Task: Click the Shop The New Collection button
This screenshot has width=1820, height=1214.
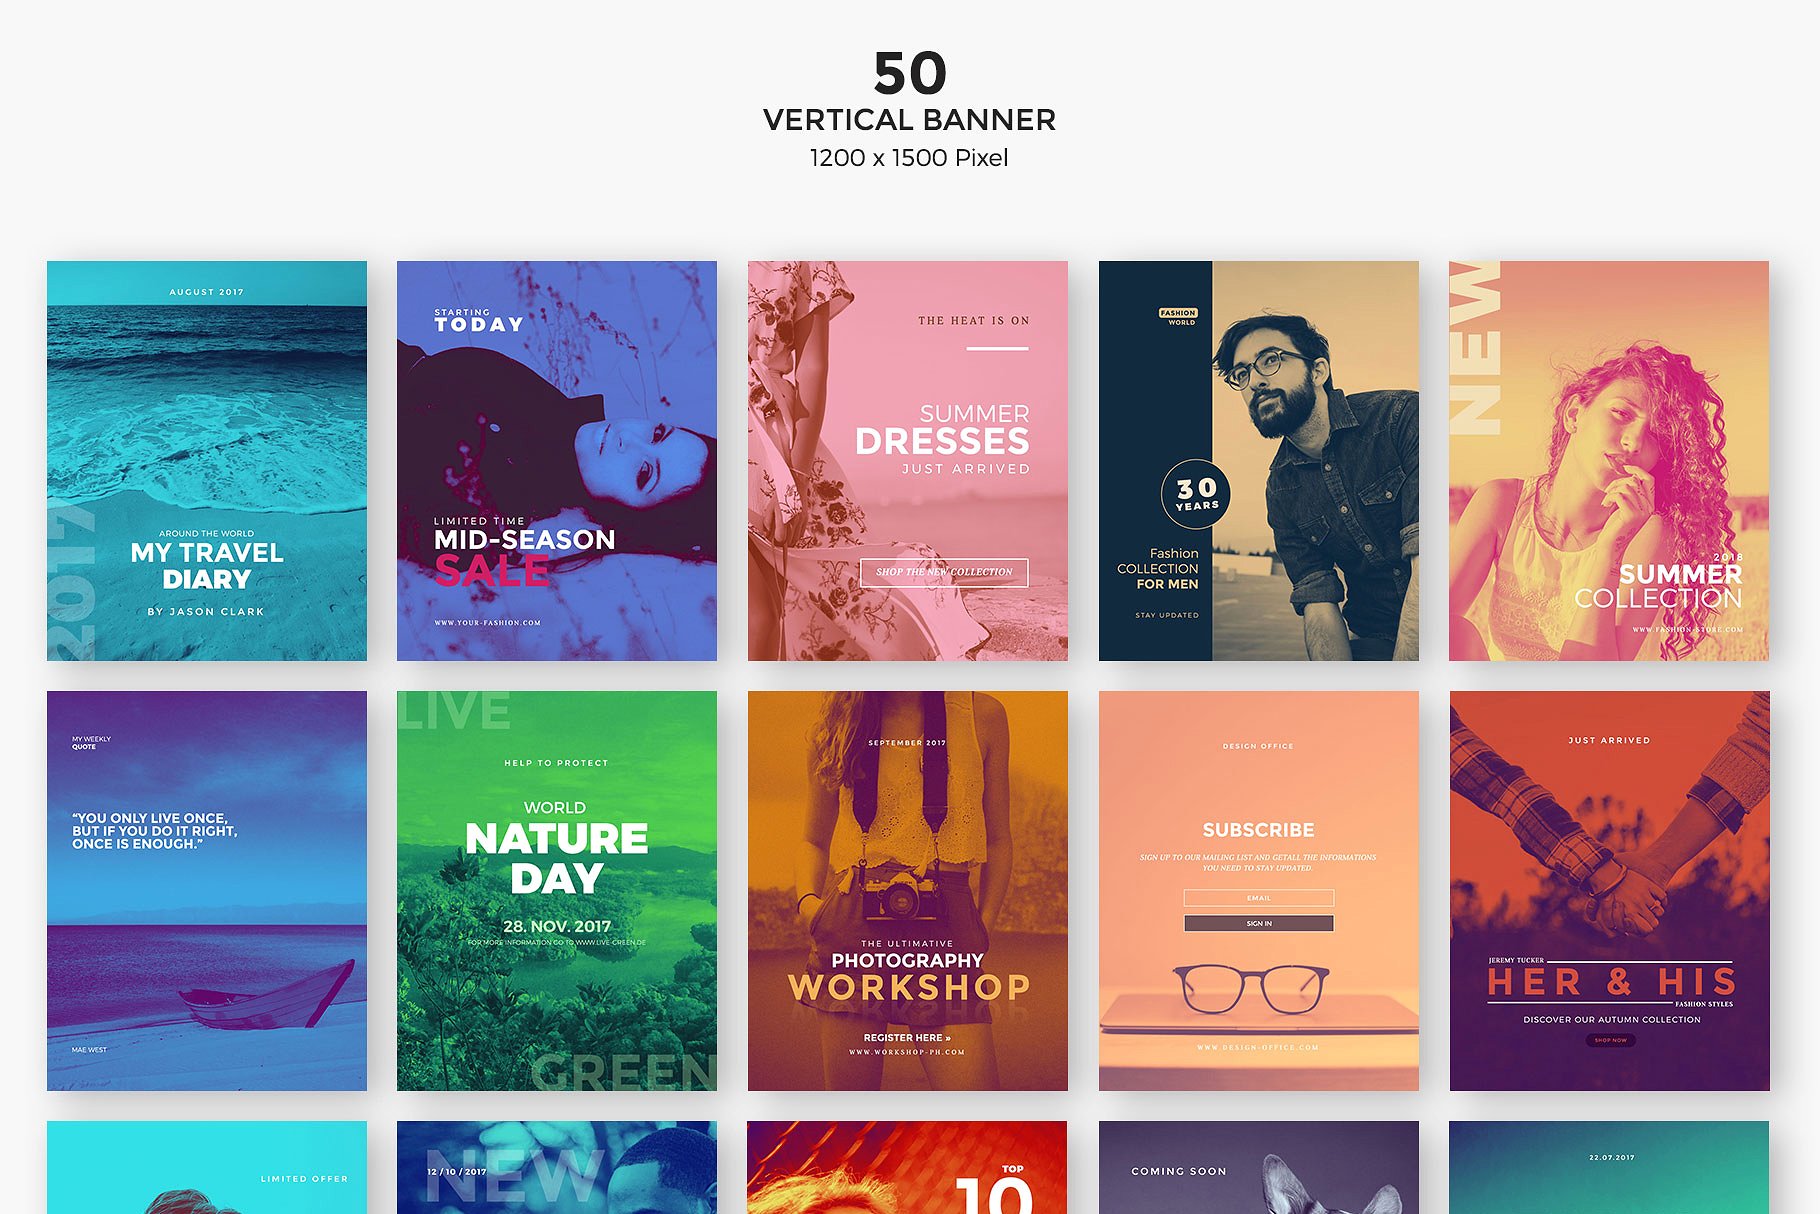Action: click(944, 572)
